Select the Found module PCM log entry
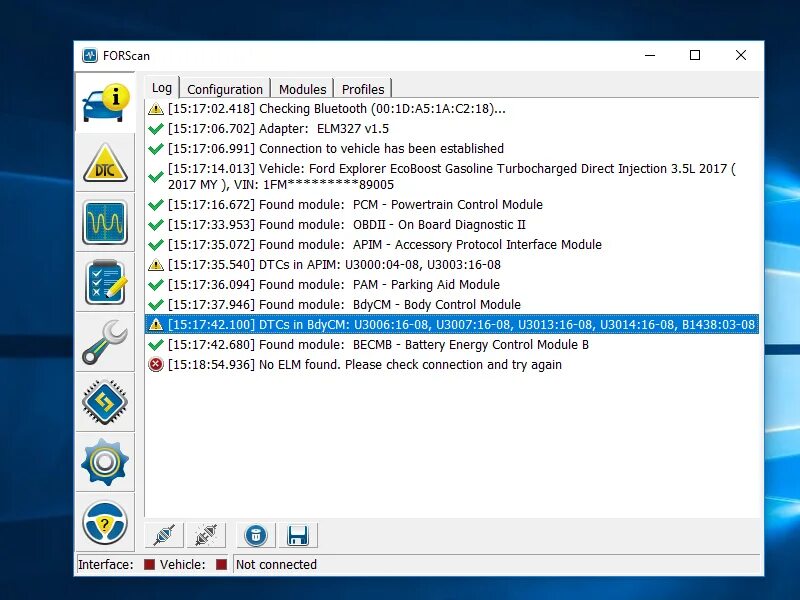The width and height of the screenshot is (800, 600). [x=452, y=205]
